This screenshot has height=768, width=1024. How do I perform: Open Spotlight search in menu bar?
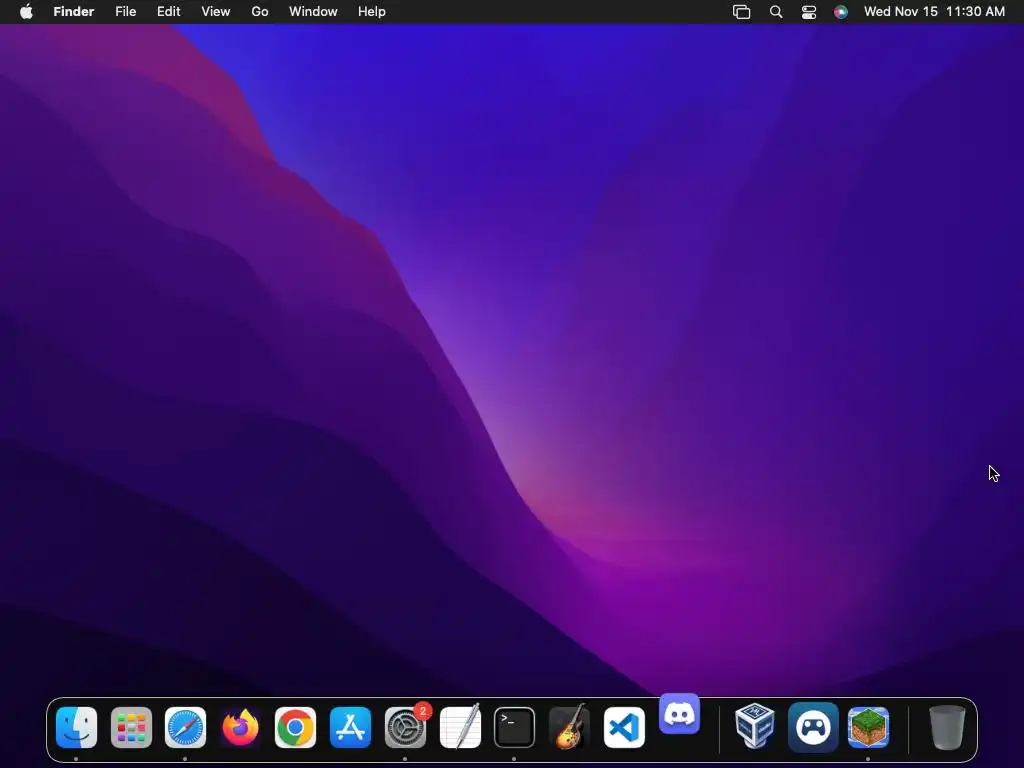click(x=776, y=12)
